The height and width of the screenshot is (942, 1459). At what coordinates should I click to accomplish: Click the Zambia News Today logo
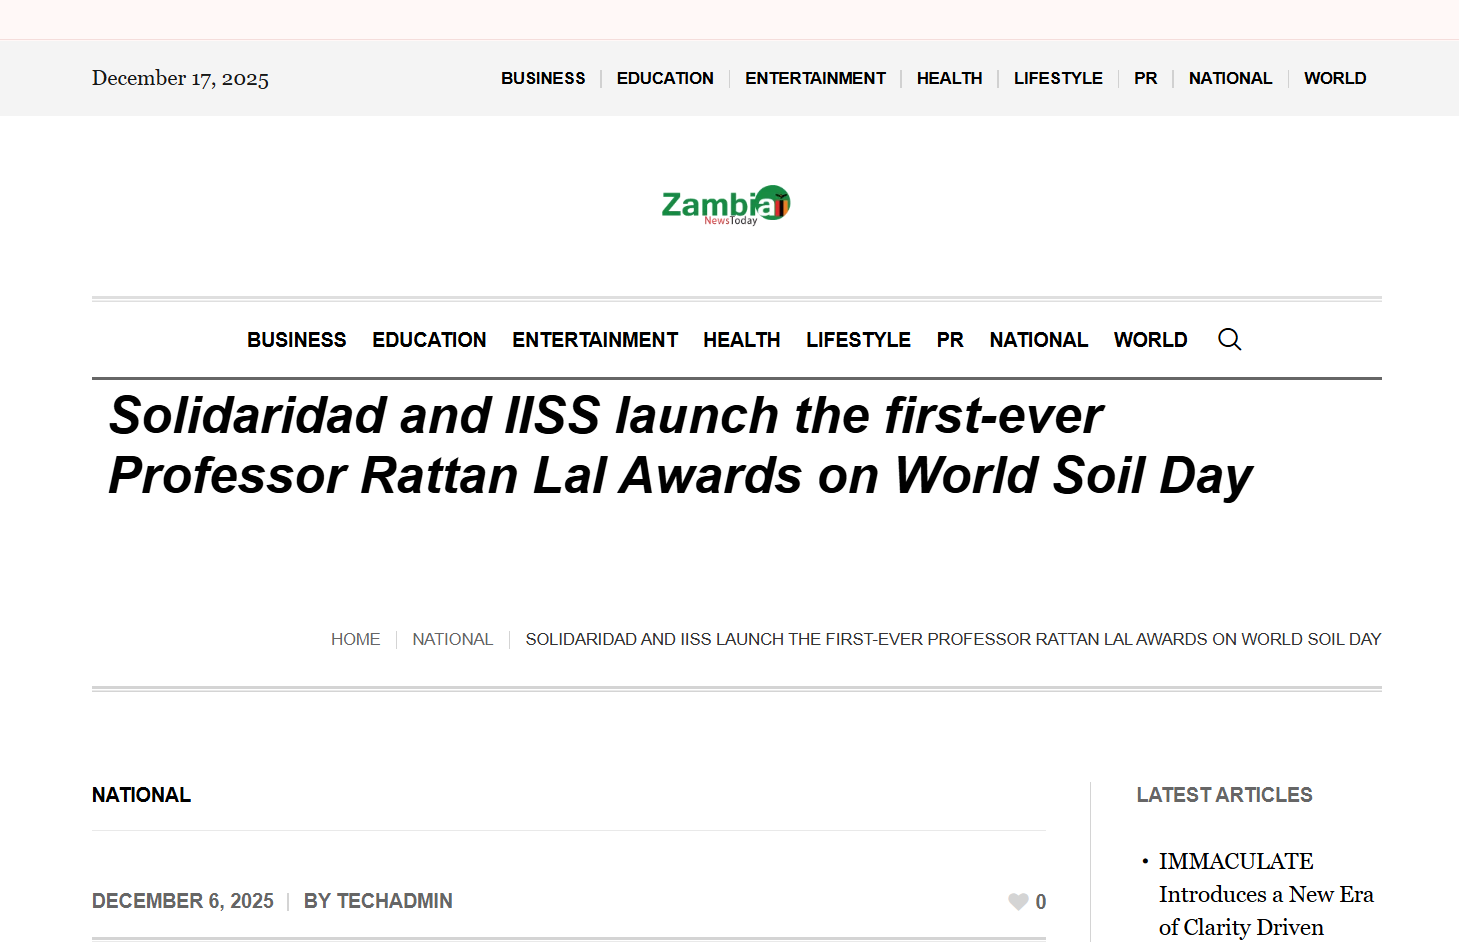pos(726,205)
